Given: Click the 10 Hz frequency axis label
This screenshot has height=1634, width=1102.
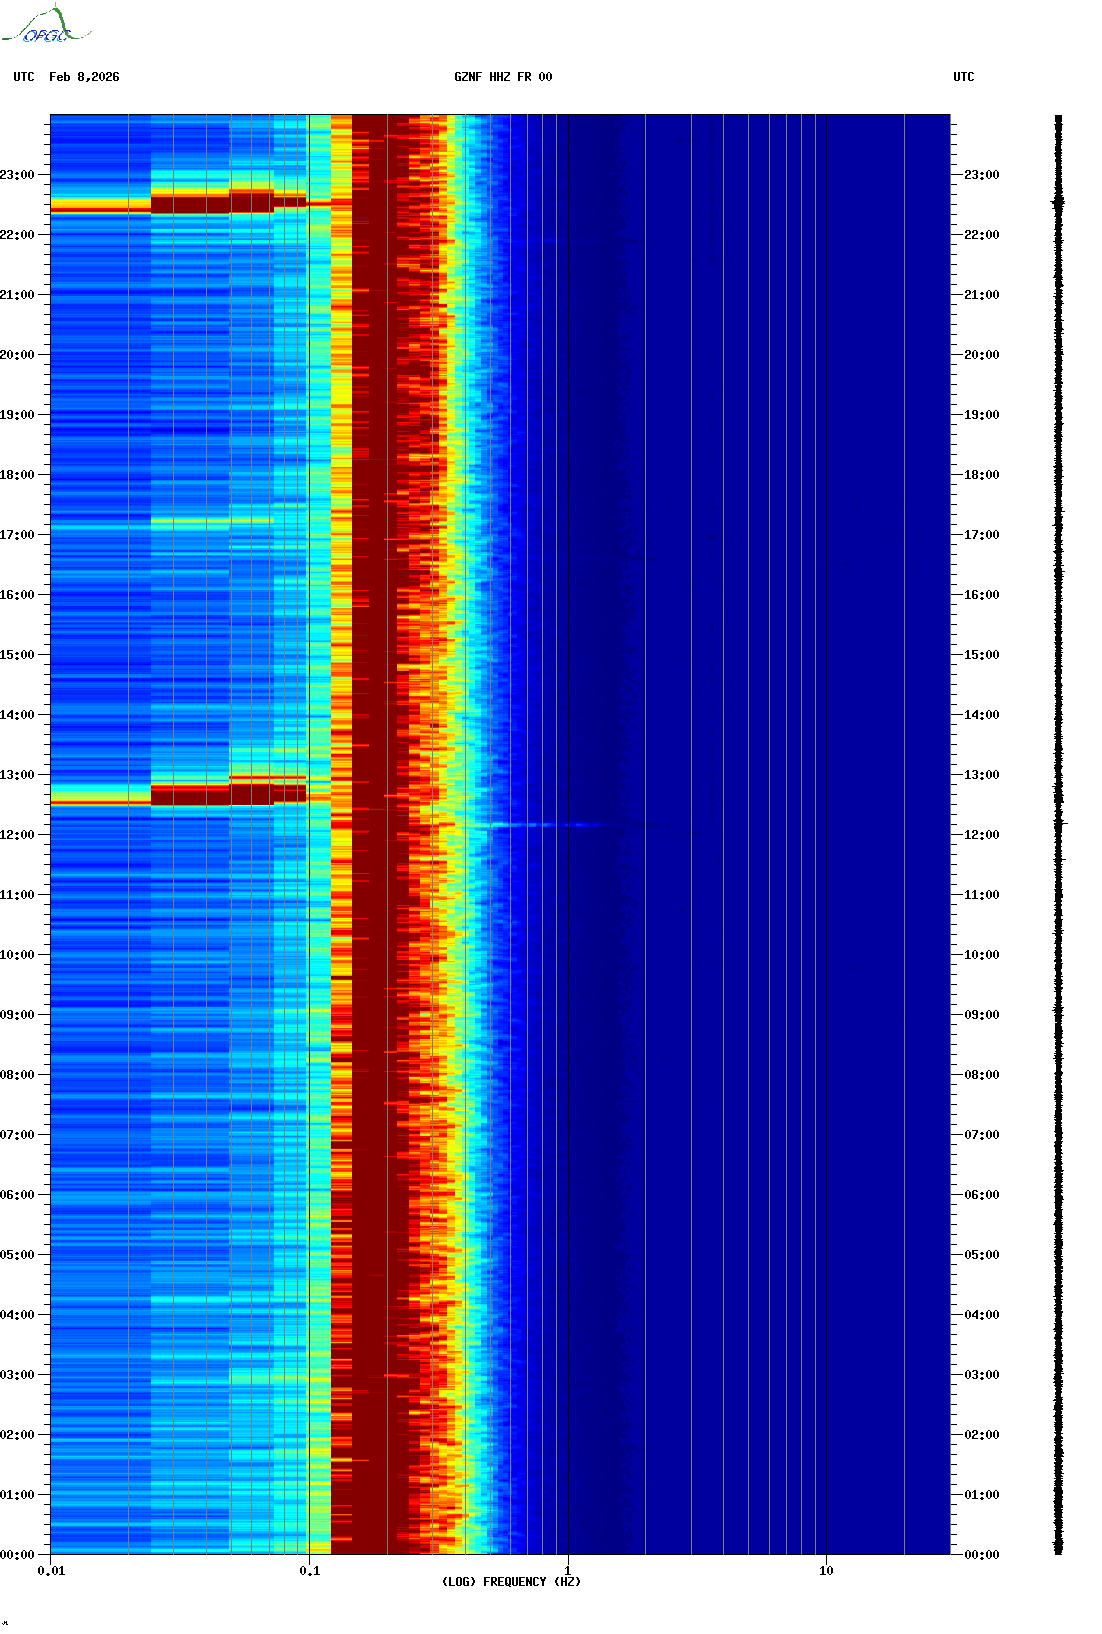Looking at the screenshot, I should coord(826,1571).
